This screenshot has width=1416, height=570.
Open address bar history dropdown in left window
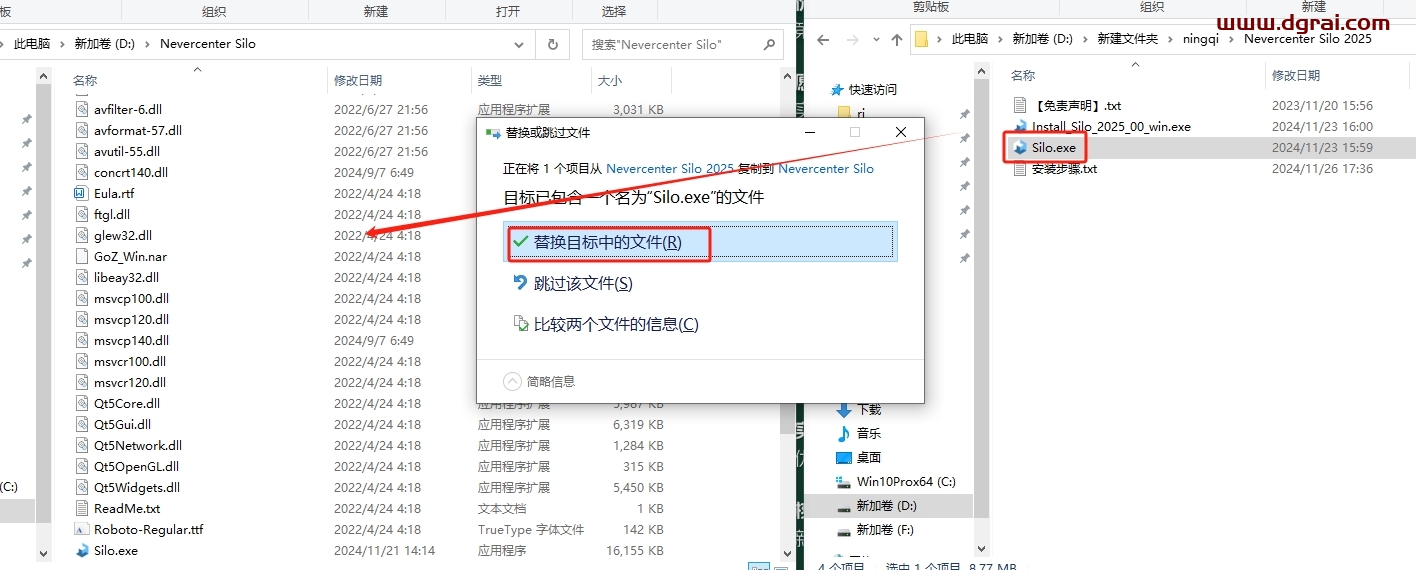(519, 44)
